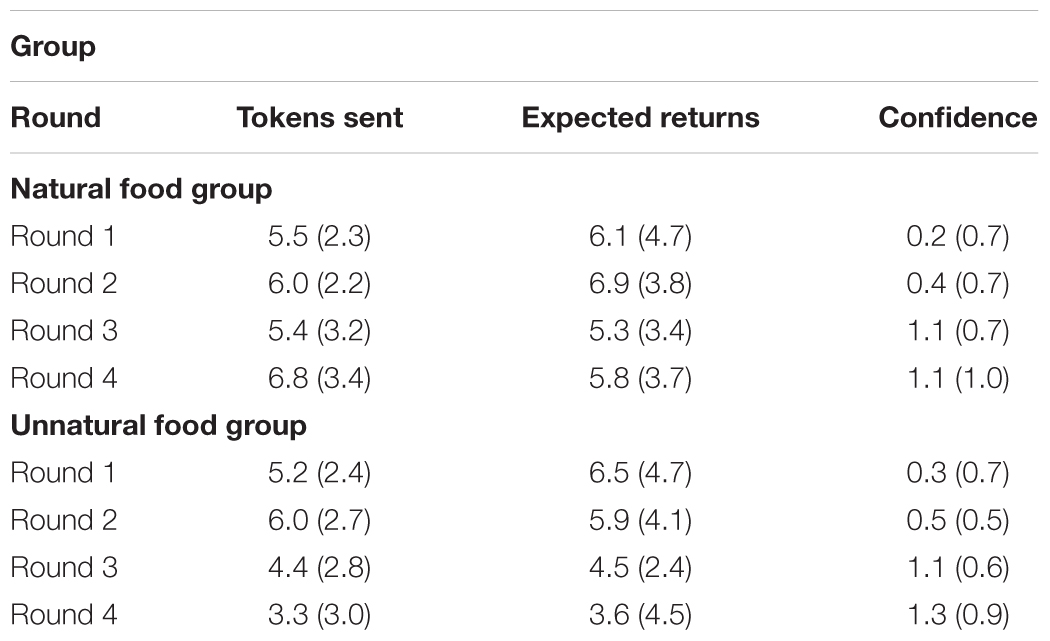Click Round 4 under Unnatural food group
The image size is (1050, 641).
[x=64, y=615]
